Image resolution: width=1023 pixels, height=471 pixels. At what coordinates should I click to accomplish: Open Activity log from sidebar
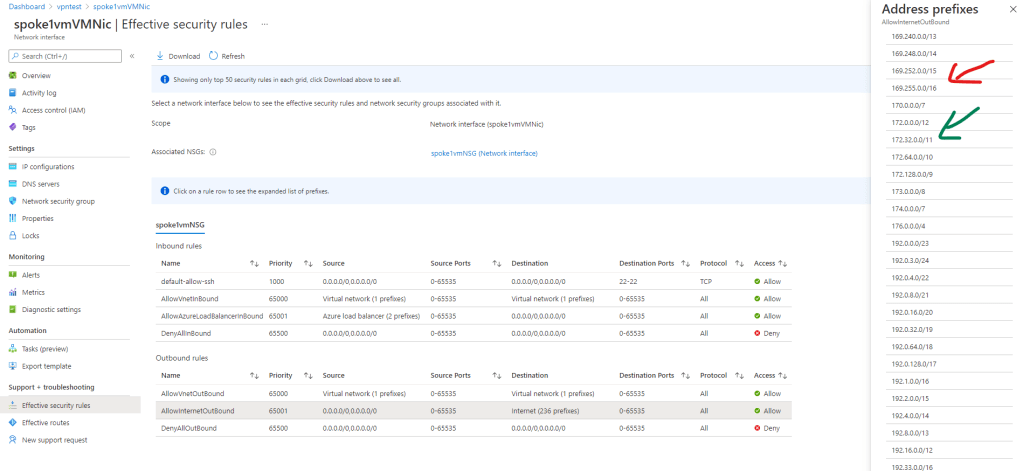[39, 92]
